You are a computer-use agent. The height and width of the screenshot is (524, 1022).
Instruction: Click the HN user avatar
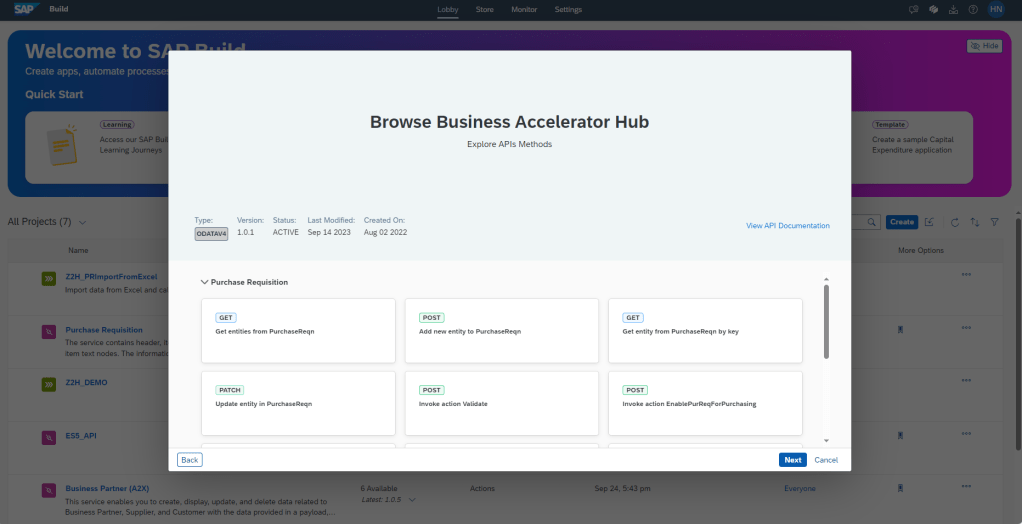[996, 9]
